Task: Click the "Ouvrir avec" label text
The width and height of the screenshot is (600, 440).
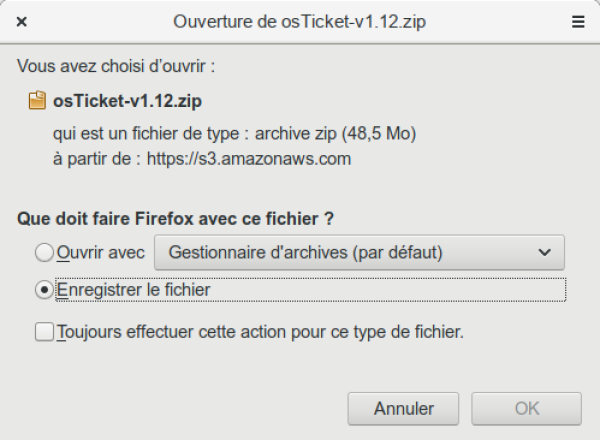Action: click(101, 252)
